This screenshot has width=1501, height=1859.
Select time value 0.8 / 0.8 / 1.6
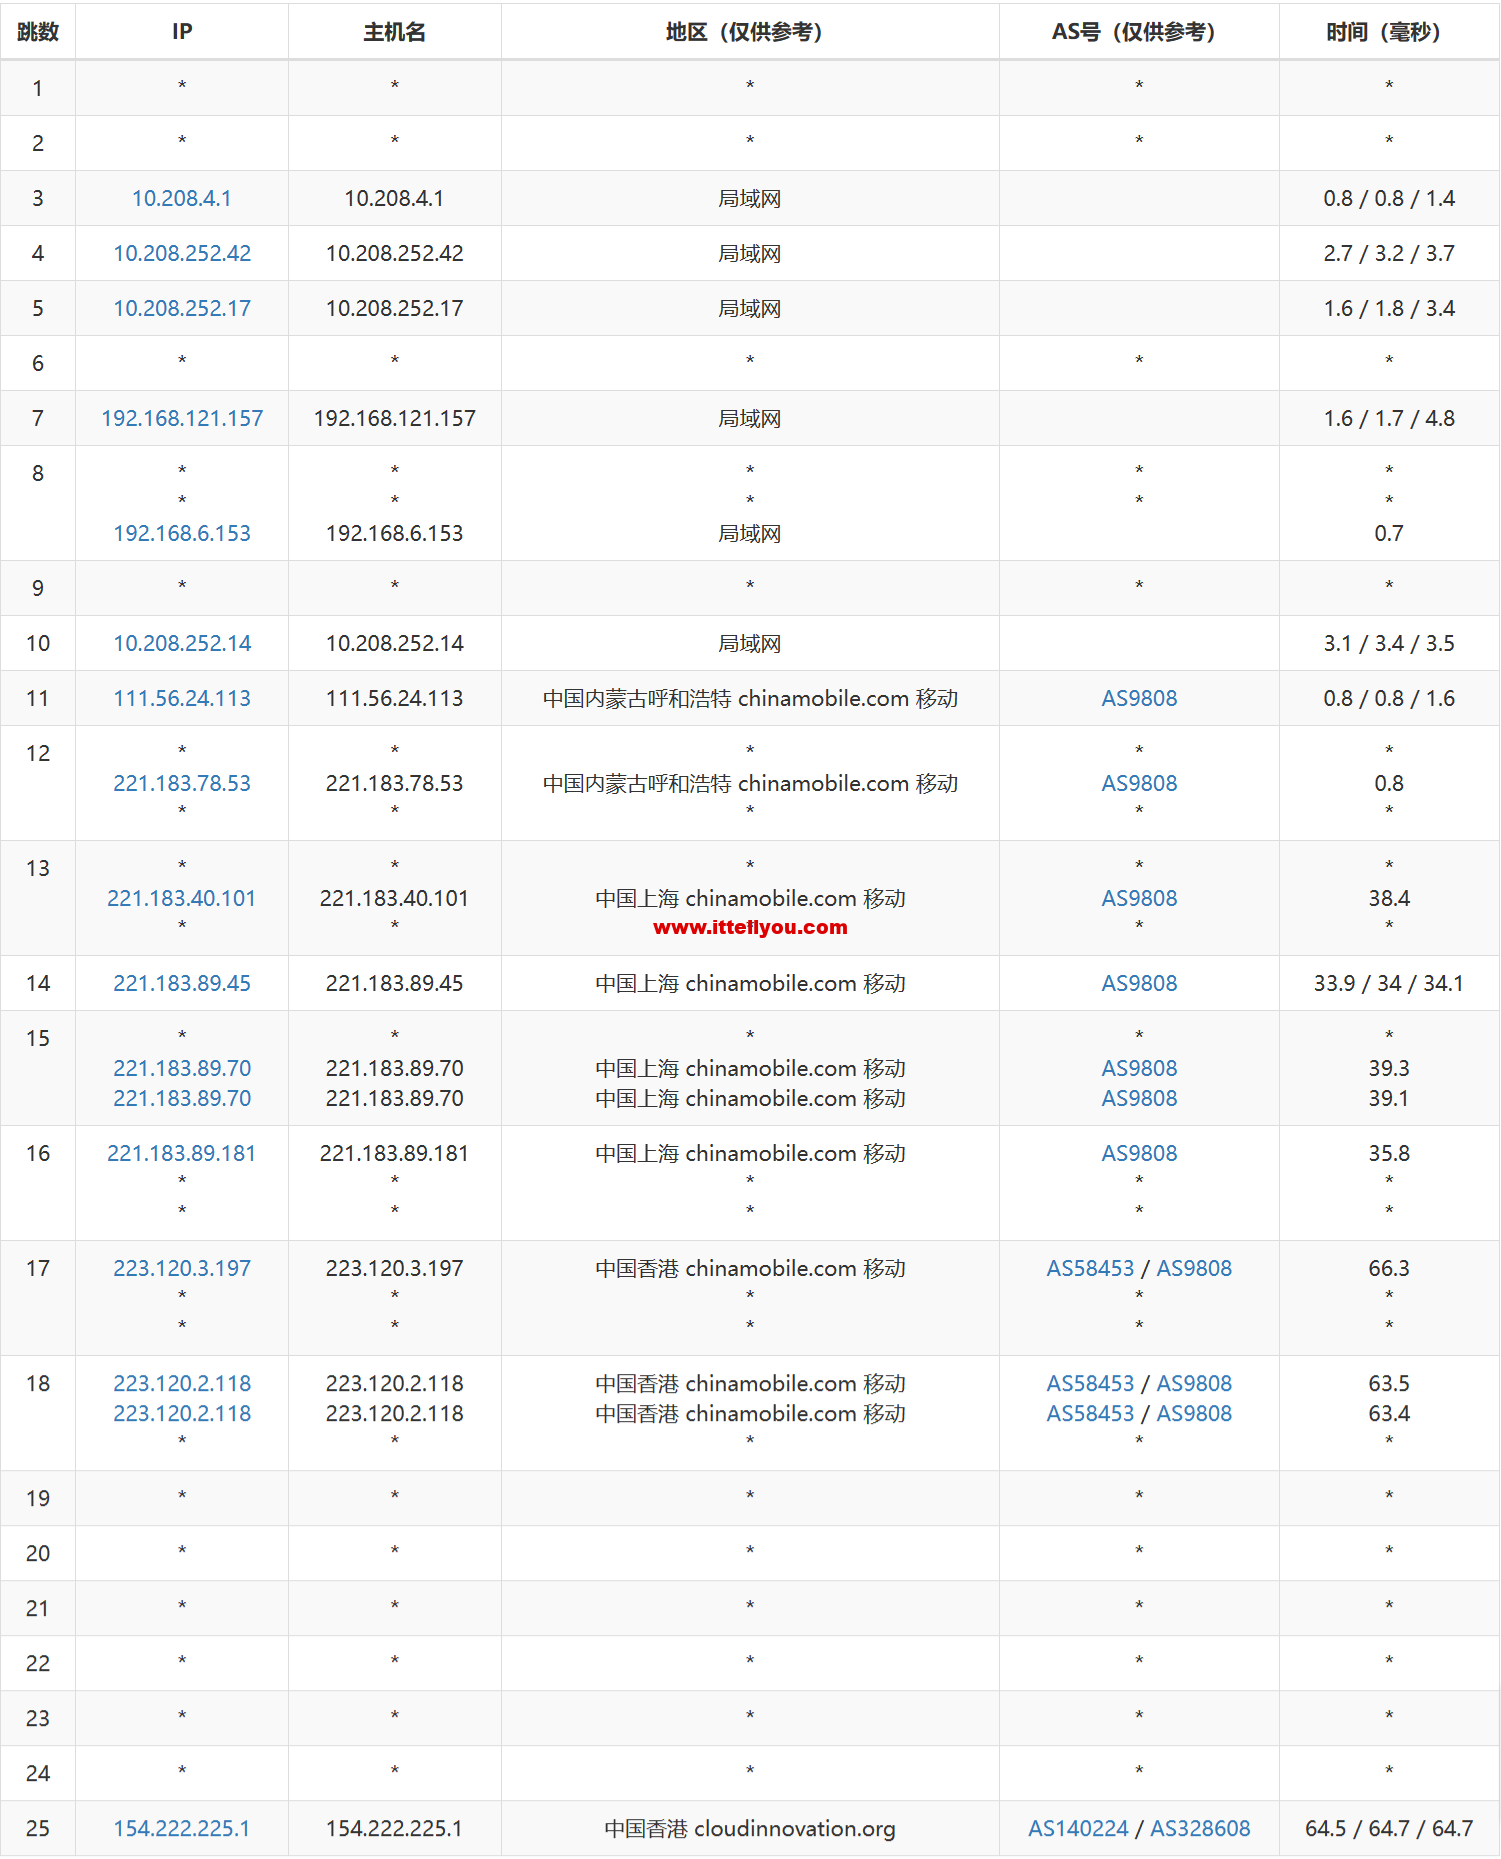1389,698
